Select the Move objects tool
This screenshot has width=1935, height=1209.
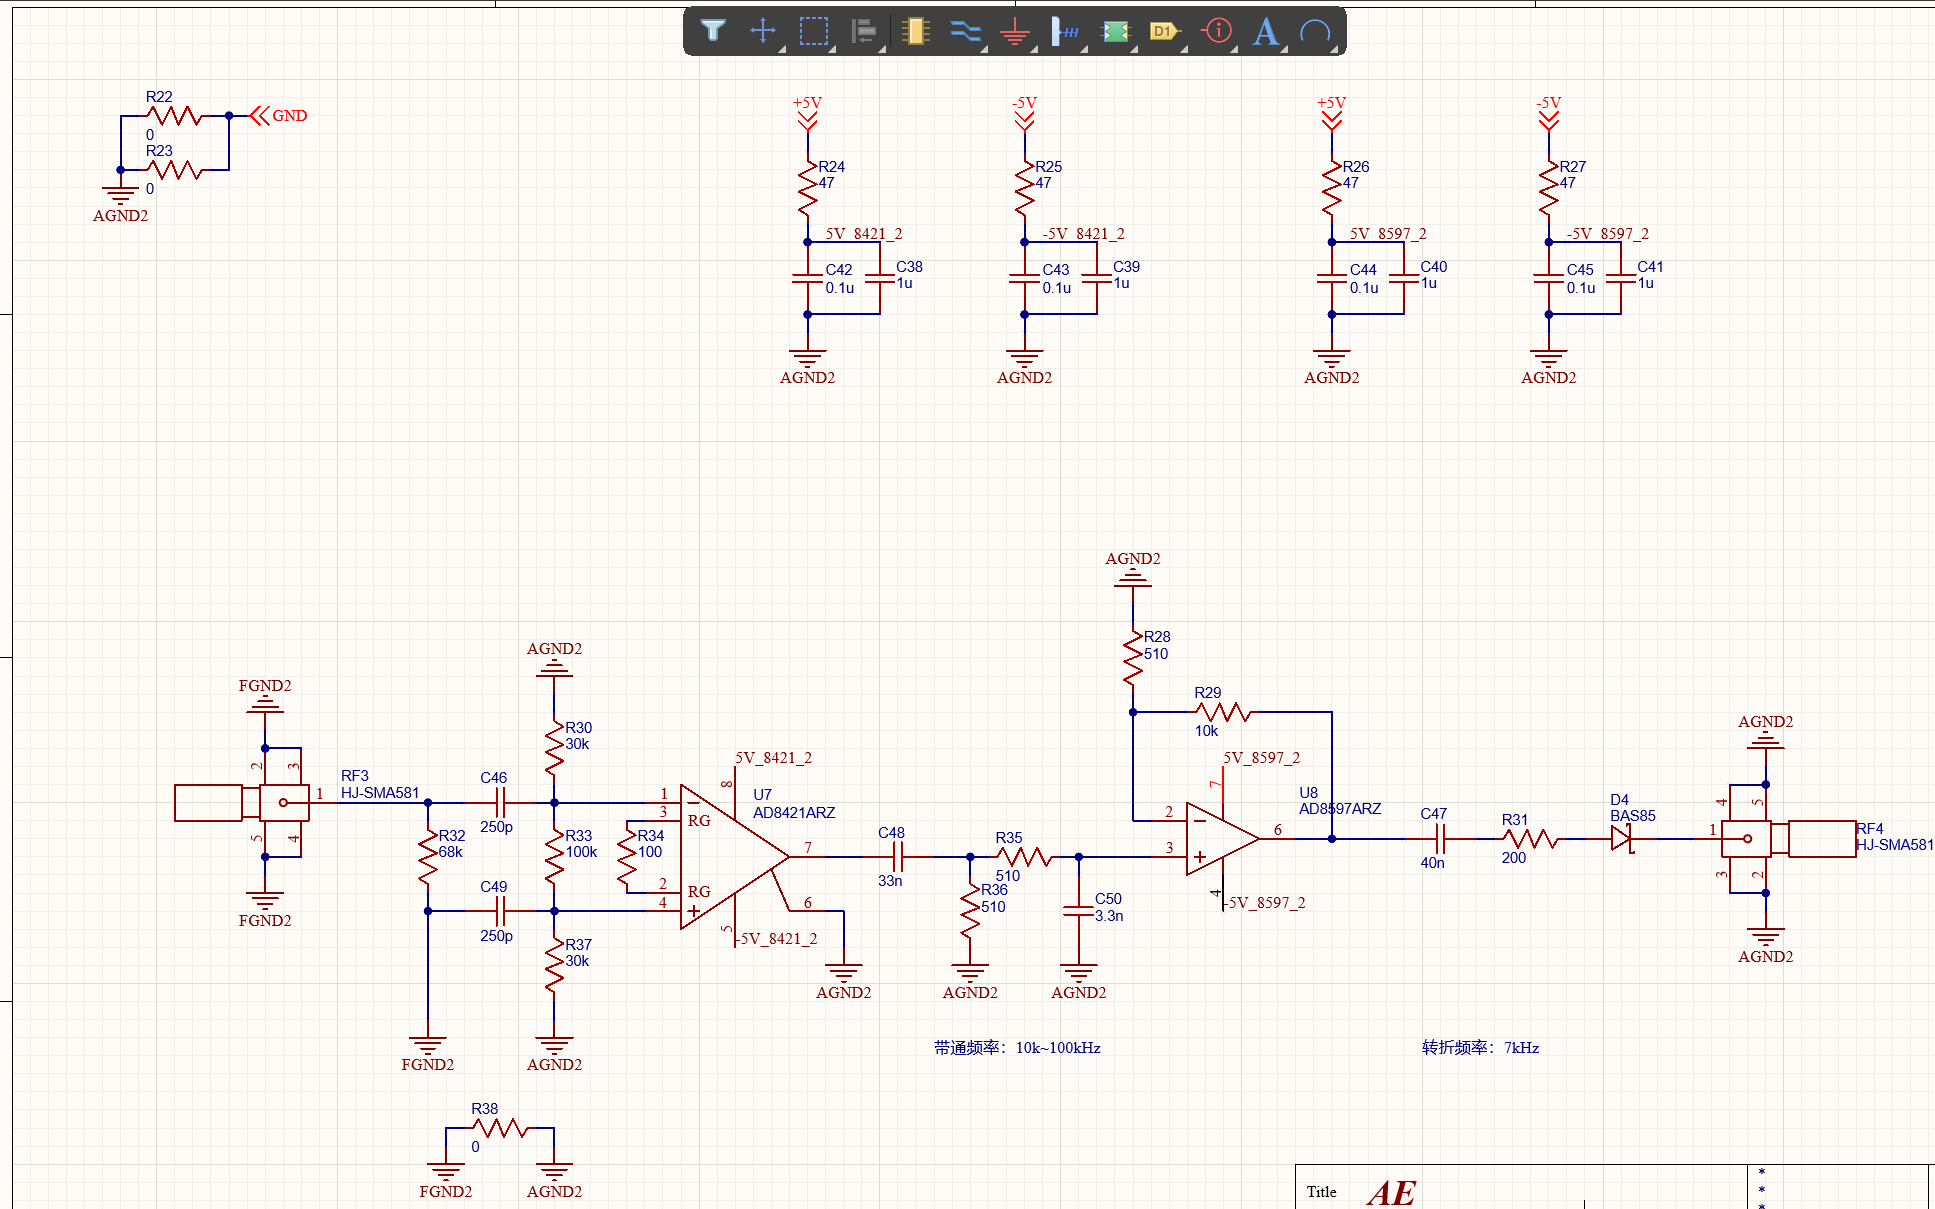pos(763,31)
